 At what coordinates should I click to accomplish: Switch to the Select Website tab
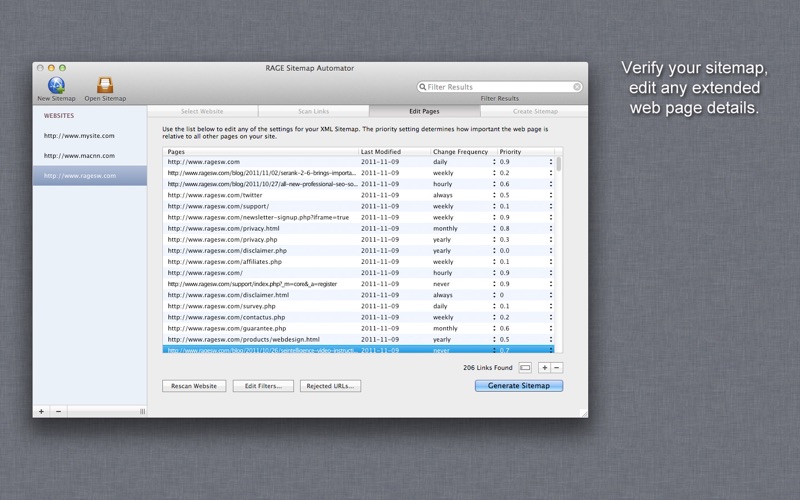click(x=202, y=111)
